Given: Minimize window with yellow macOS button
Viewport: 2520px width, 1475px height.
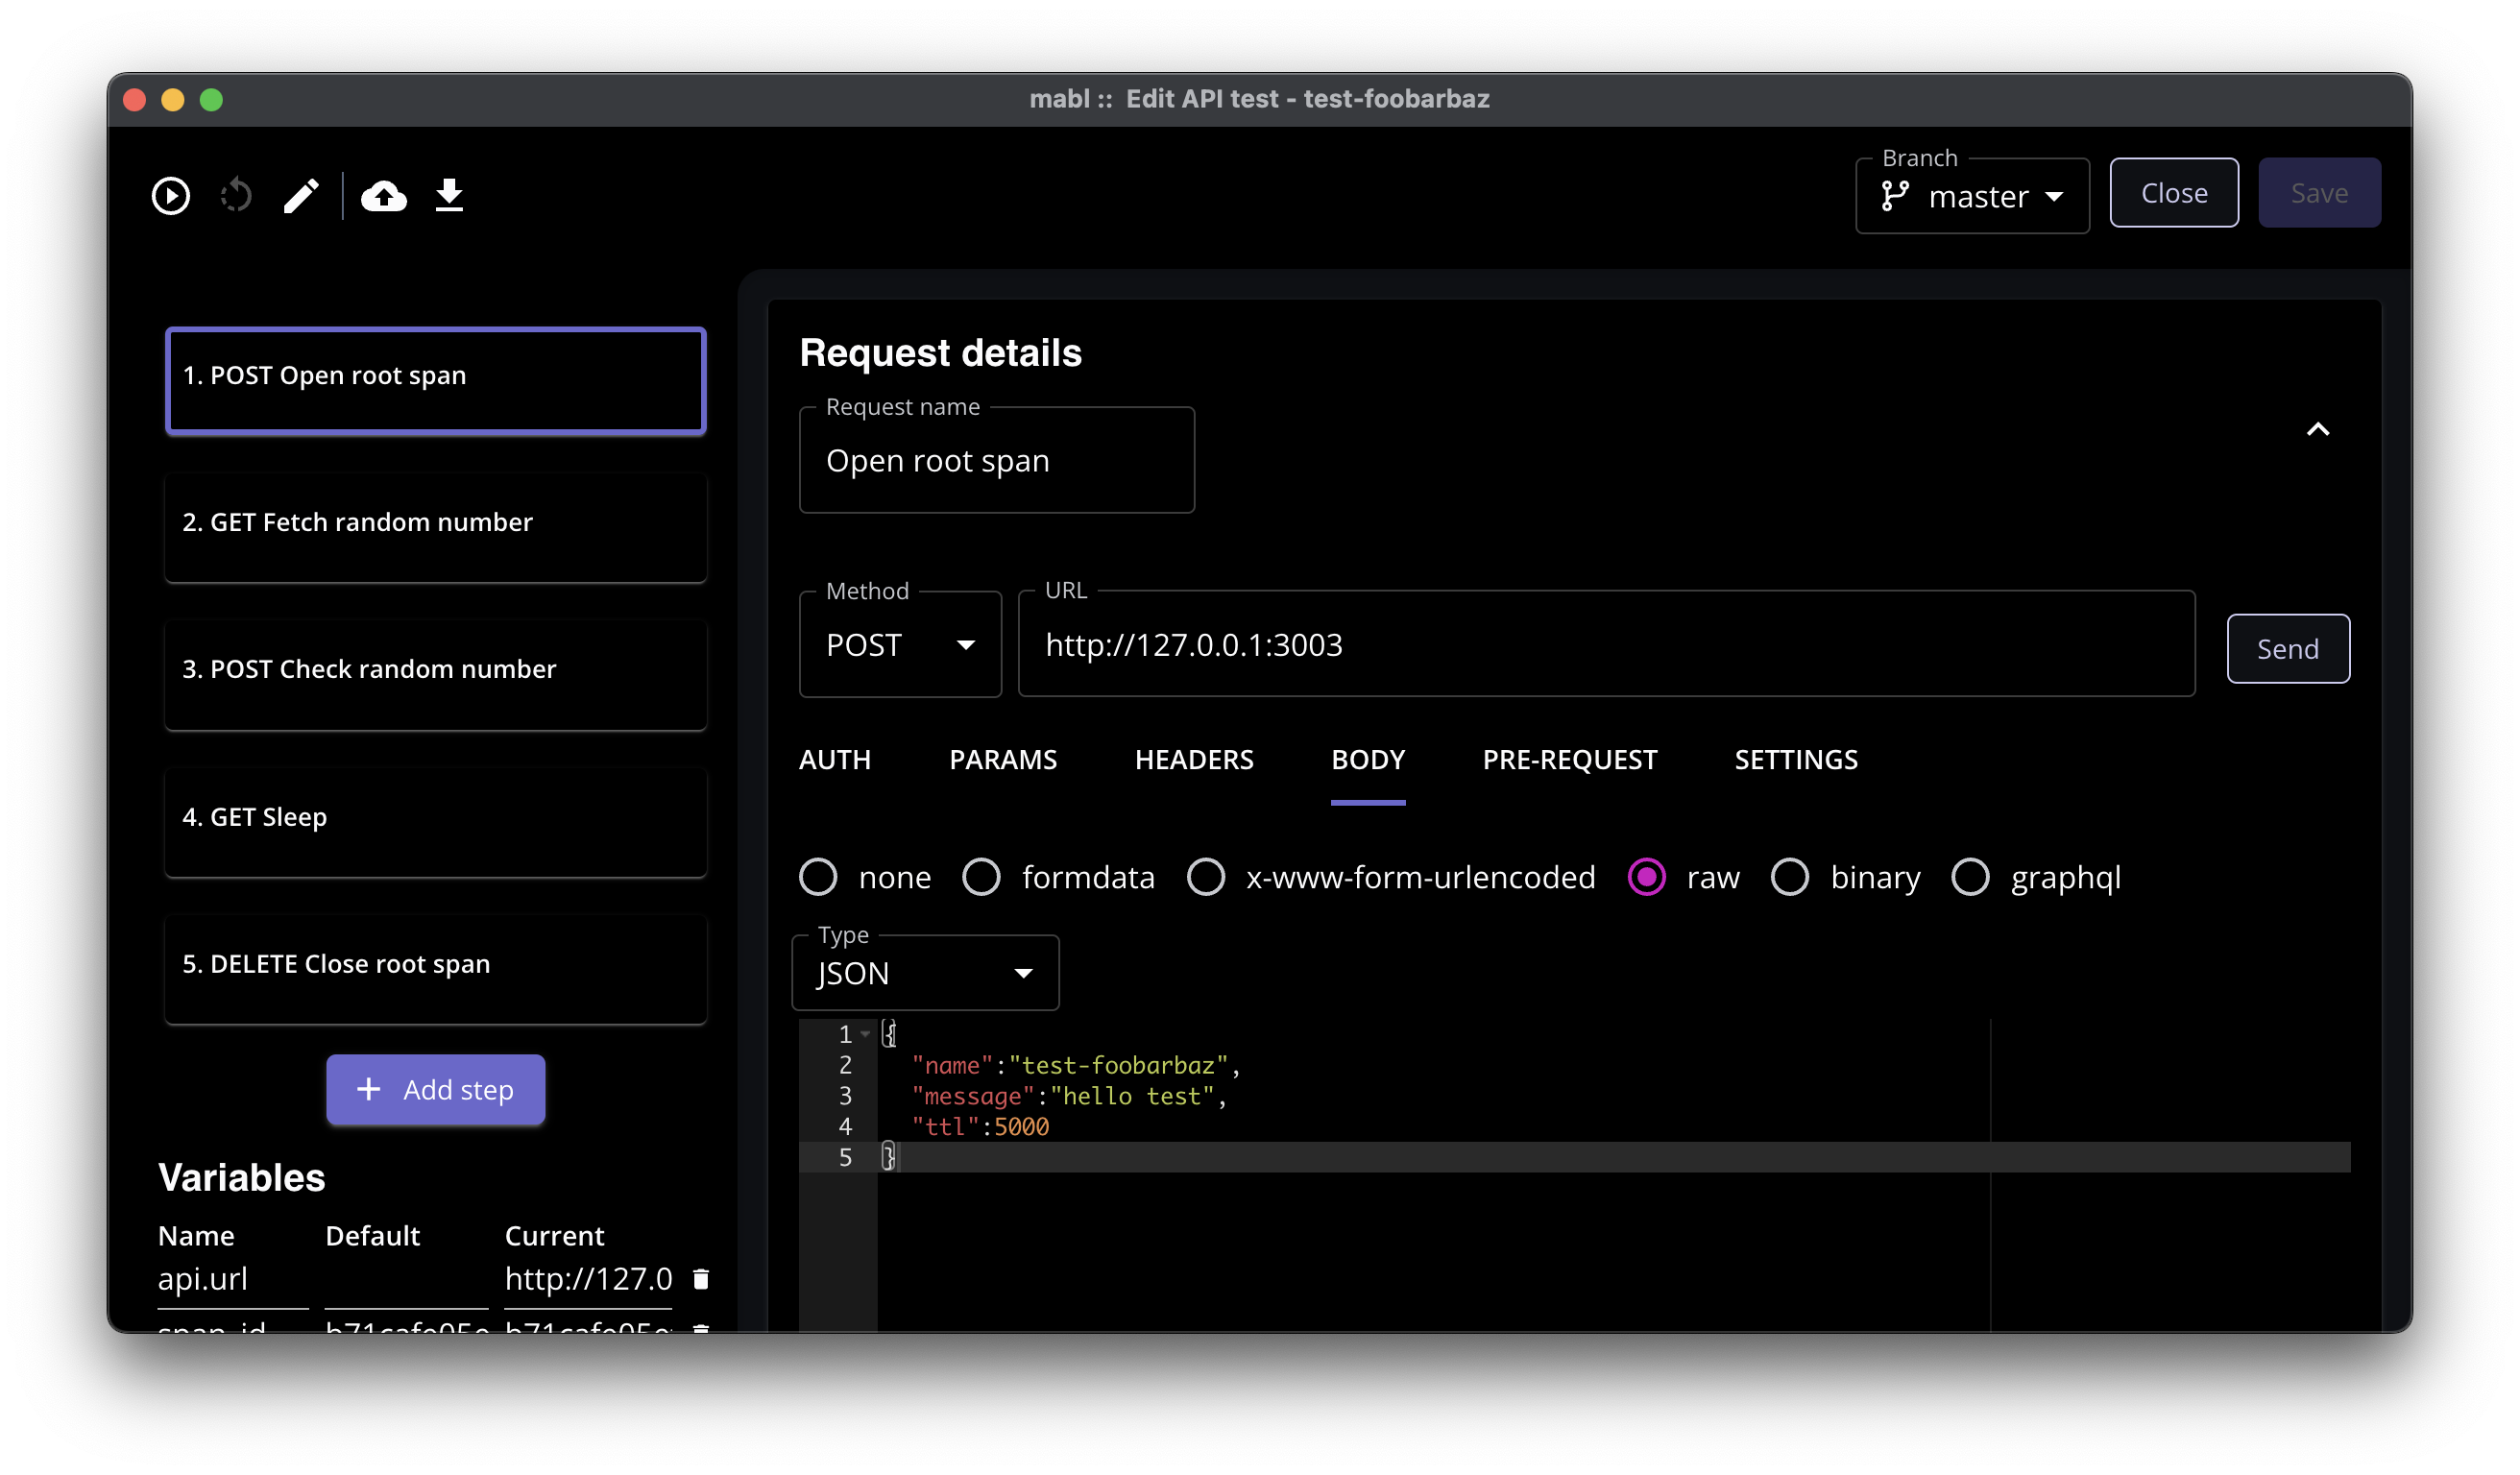Looking at the screenshot, I should (173, 100).
